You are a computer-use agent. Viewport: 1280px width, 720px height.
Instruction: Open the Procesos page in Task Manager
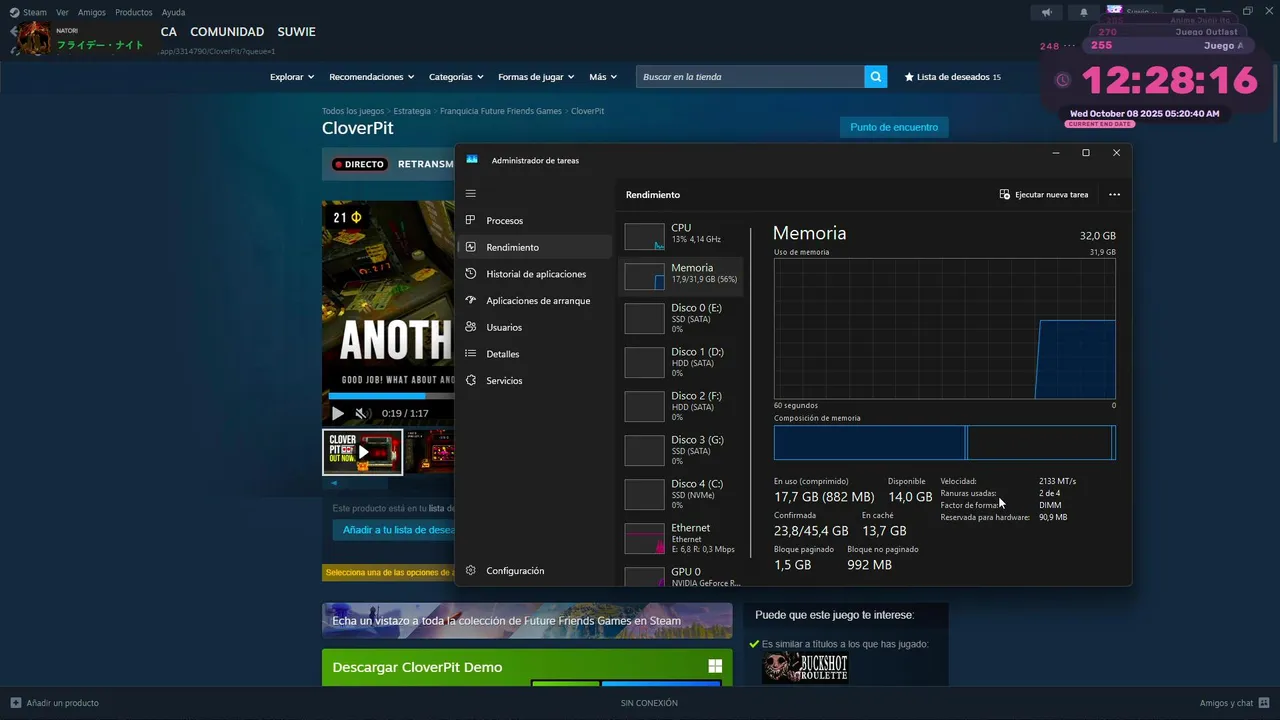(535, 221)
